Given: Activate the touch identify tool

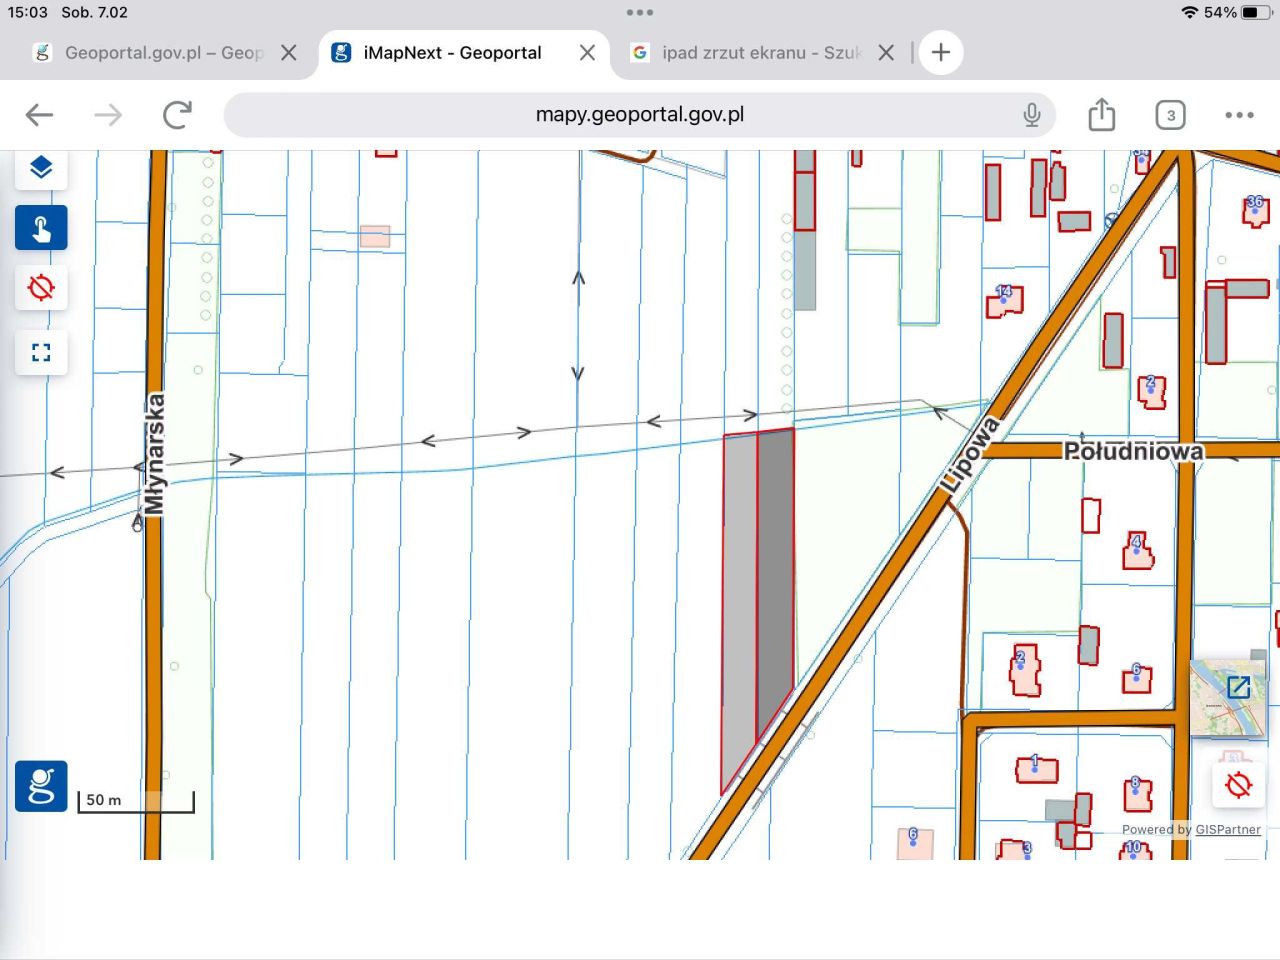Looking at the screenshot, I should (41, 228).
